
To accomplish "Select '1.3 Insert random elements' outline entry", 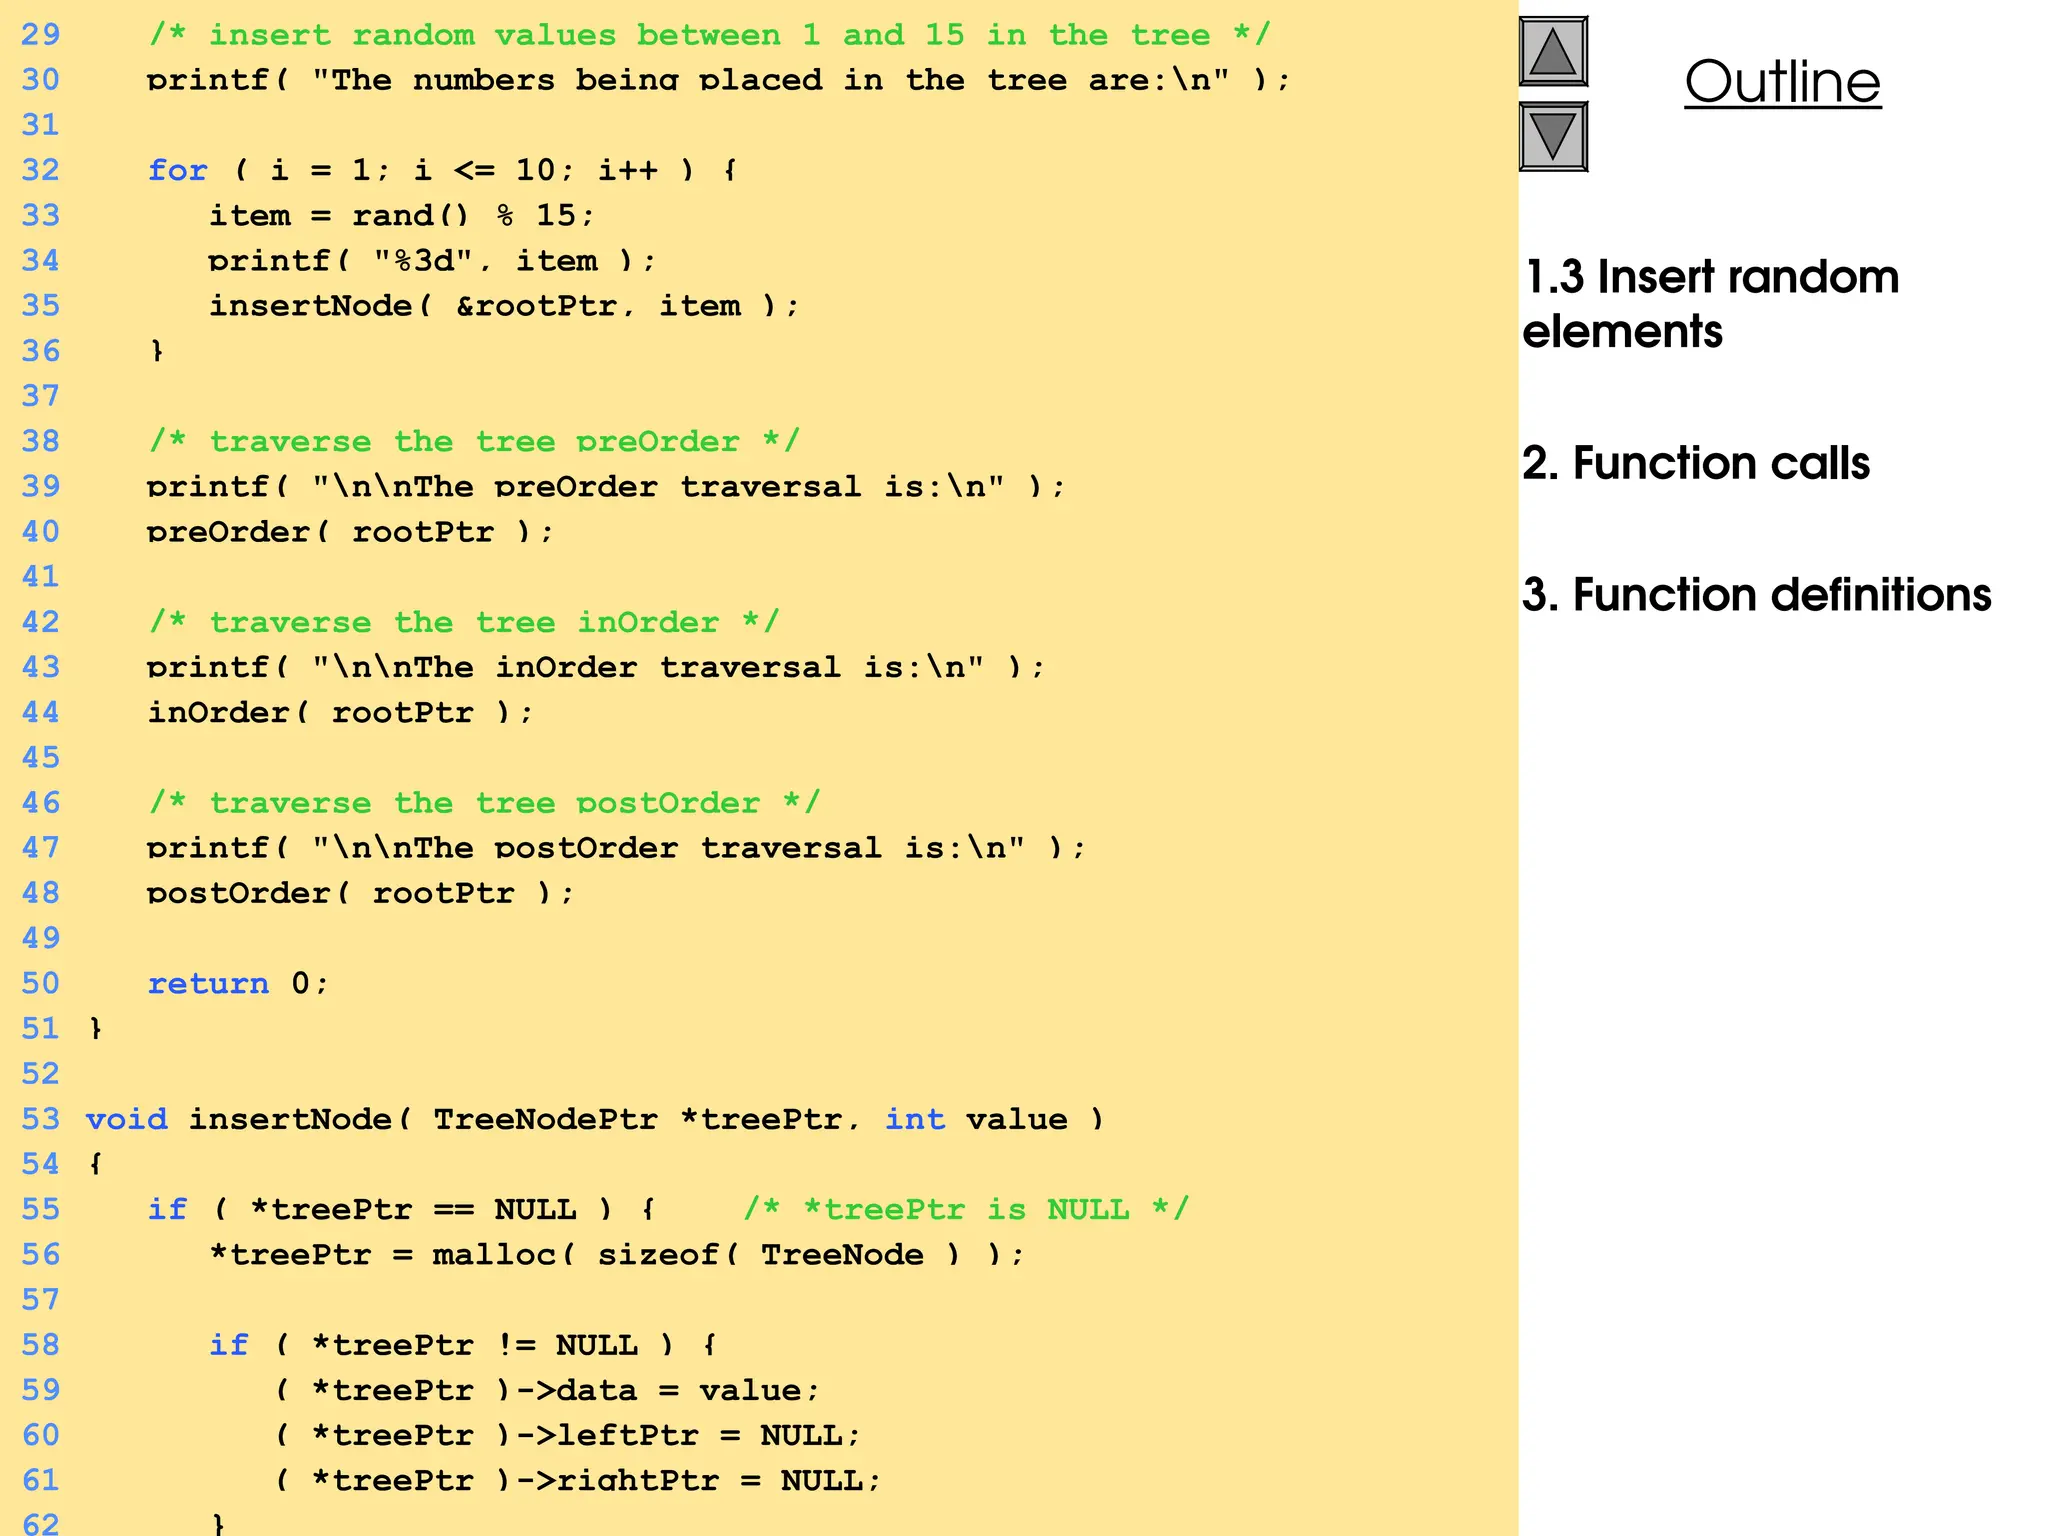I will point(1710,303).
